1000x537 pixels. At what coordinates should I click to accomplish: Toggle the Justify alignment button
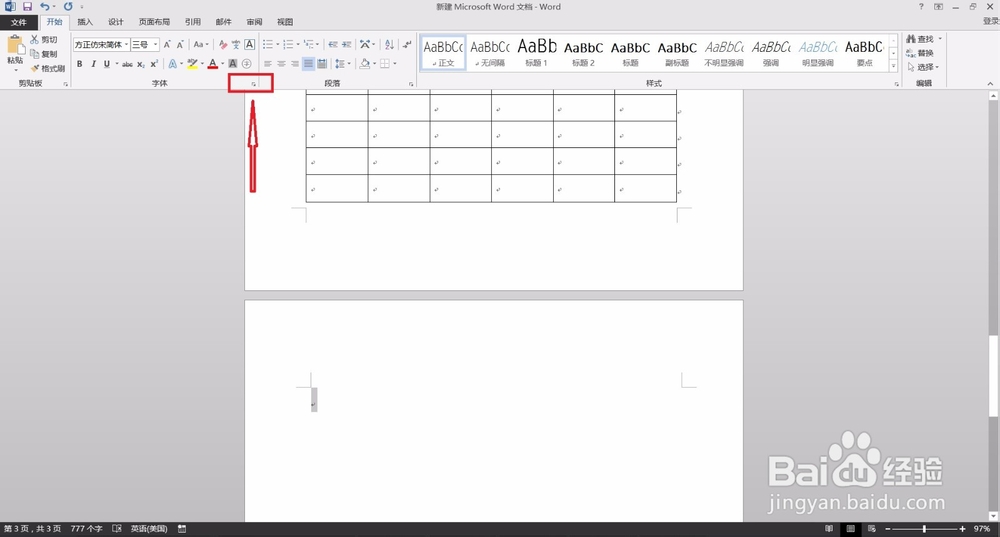click(x=309, y=64)
